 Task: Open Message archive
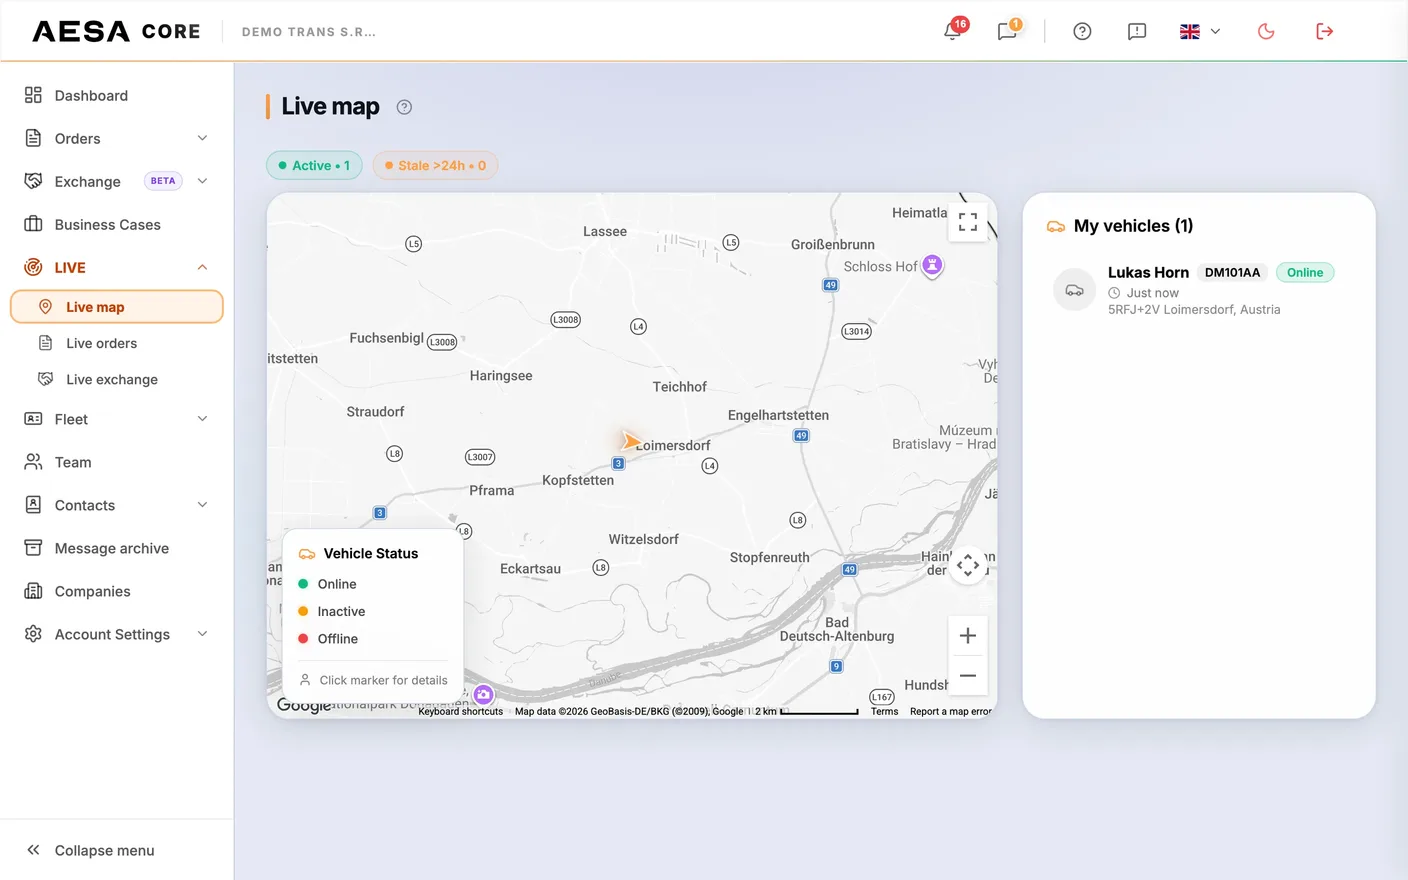(117, 548)
